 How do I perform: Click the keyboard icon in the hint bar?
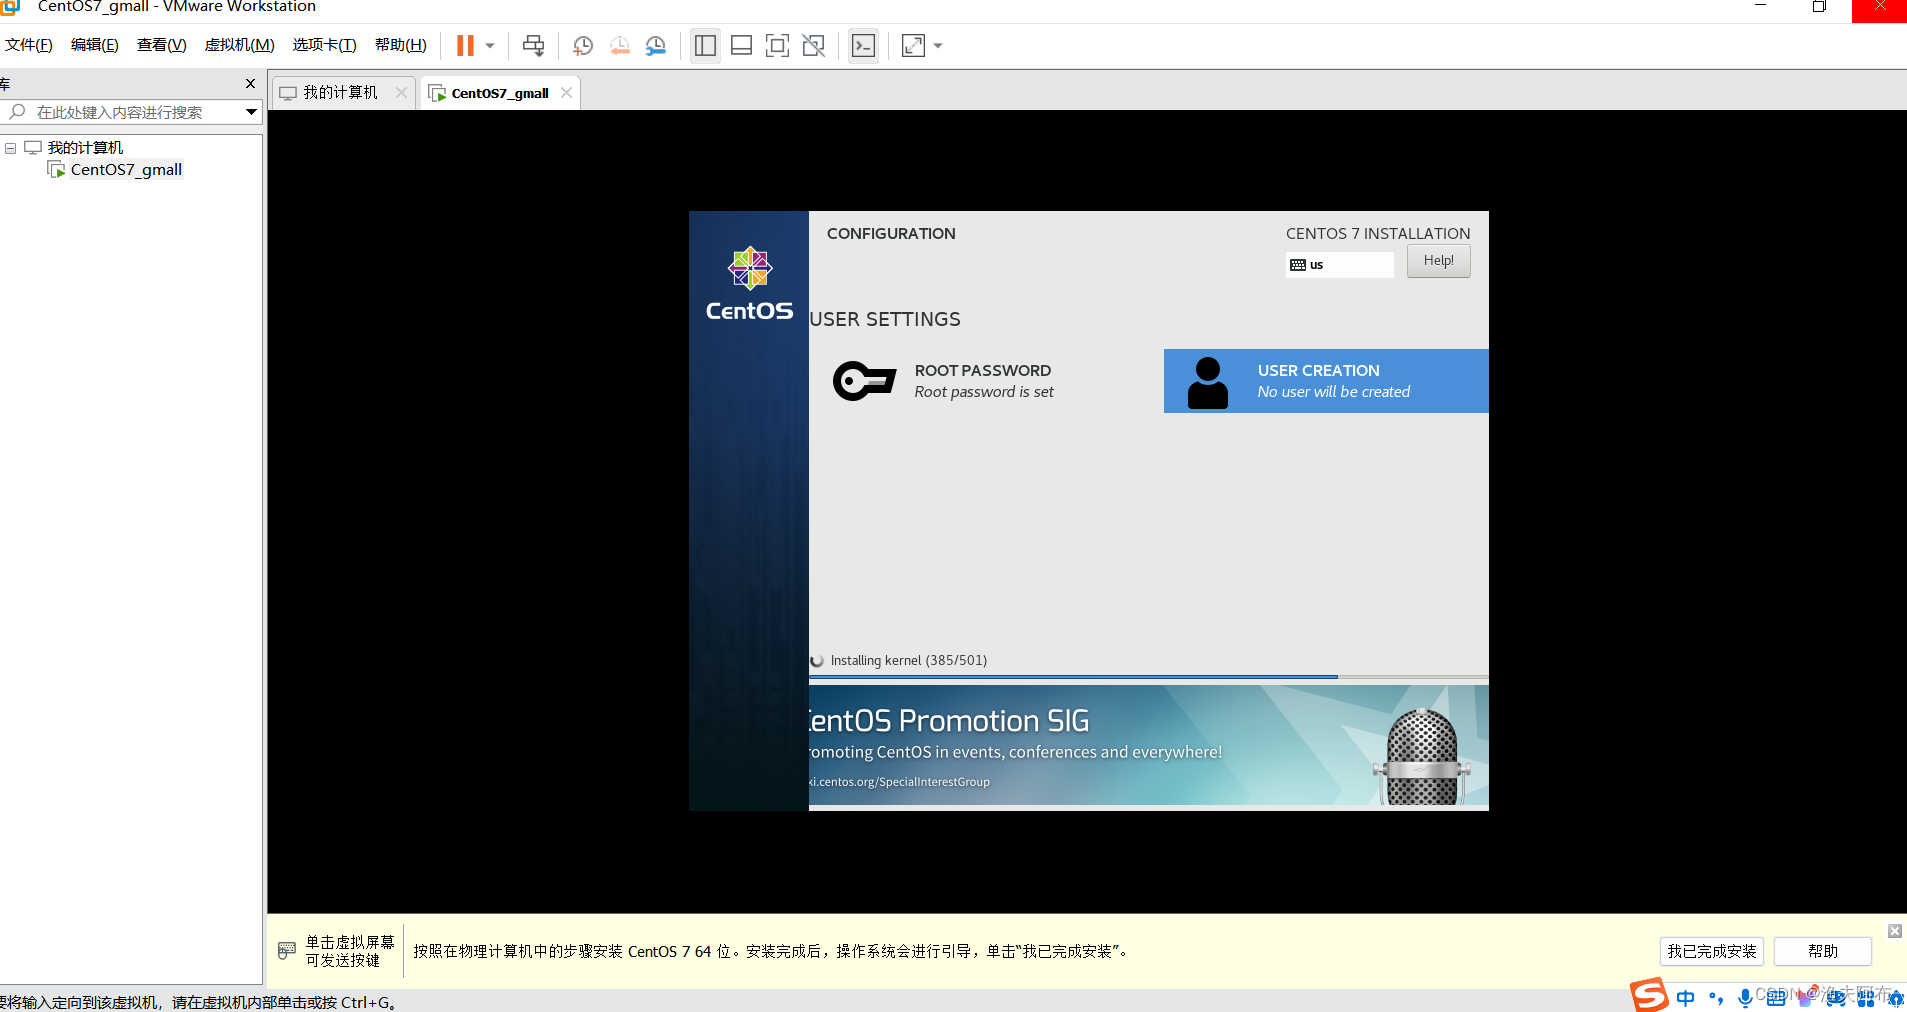tap(287, 951)
